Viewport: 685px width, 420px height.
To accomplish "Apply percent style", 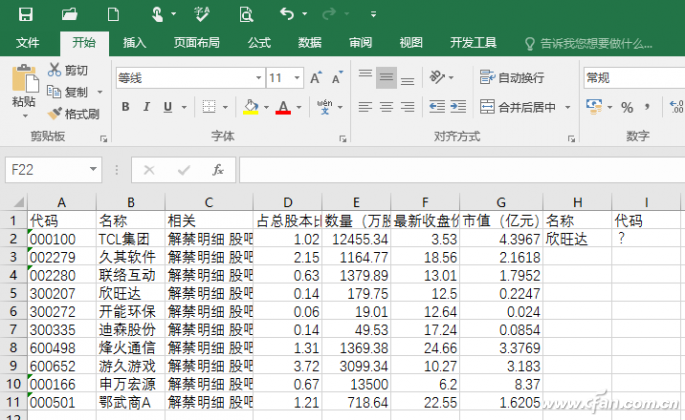I will click(x=627, y=108).
